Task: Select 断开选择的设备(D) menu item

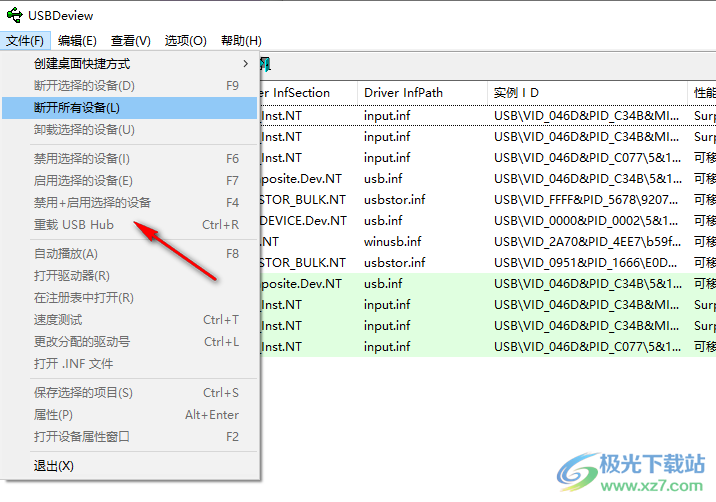Action: click(130, 85)
